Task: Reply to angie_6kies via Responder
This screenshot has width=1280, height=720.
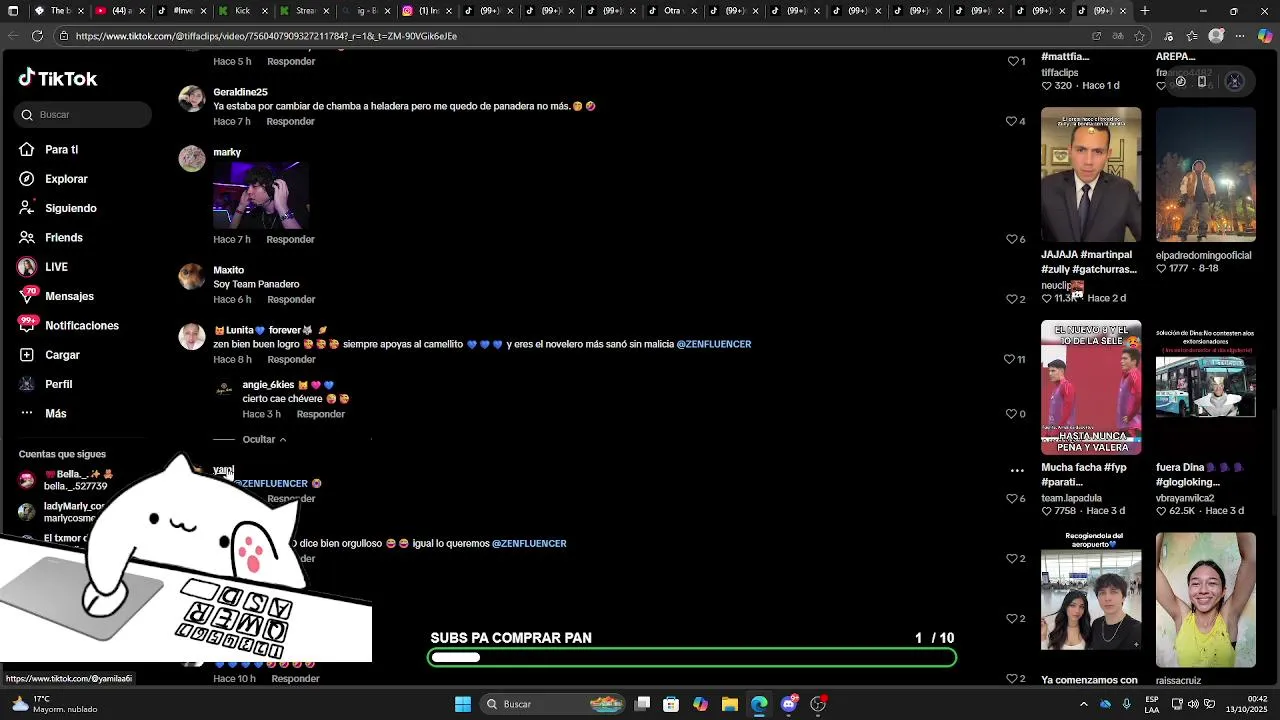Action: point(320,414)
